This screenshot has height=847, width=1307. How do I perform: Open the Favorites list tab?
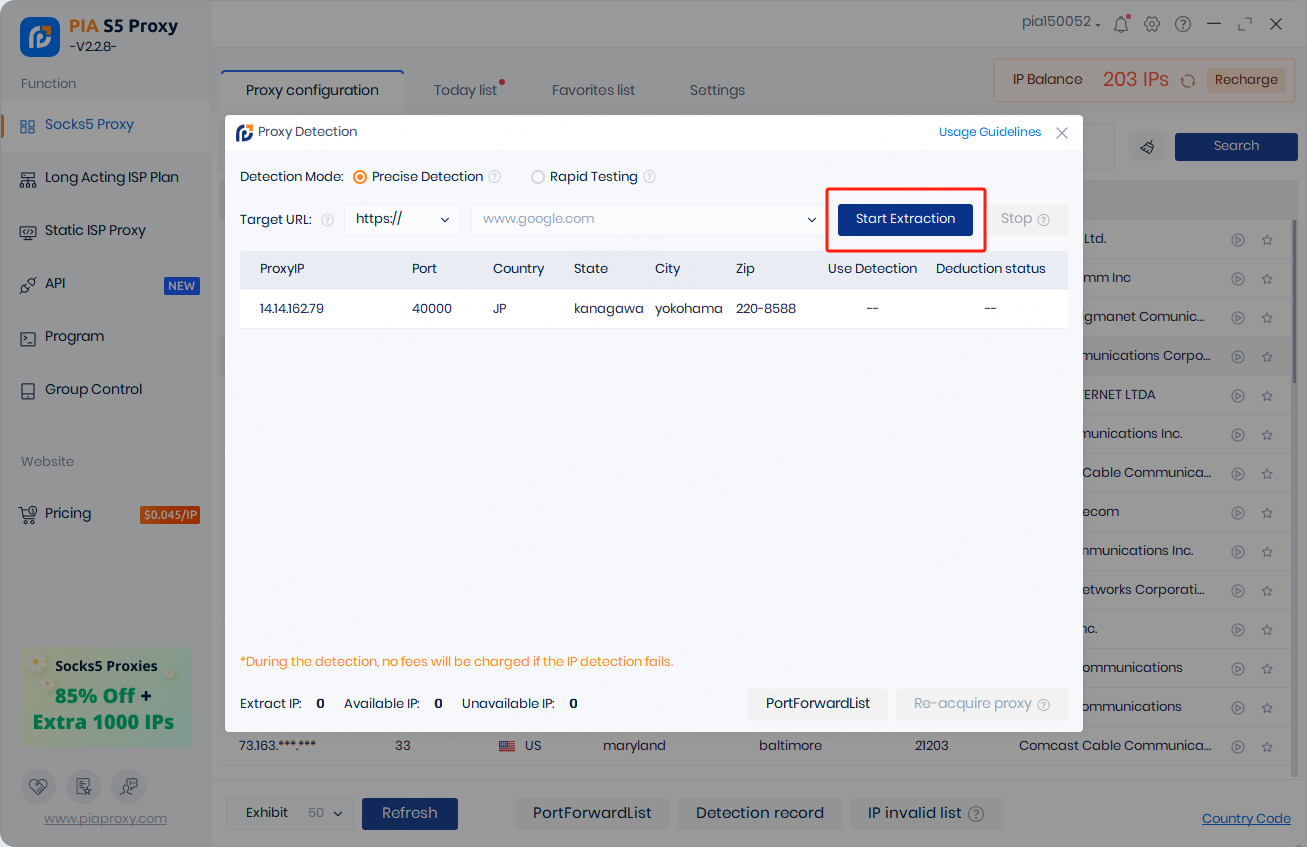pyautogui.click(x=593, y=90)
